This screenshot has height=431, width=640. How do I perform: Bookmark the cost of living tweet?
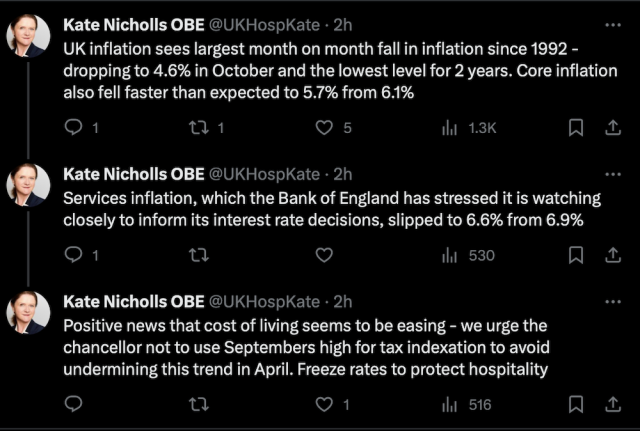[x=575, y=404]
